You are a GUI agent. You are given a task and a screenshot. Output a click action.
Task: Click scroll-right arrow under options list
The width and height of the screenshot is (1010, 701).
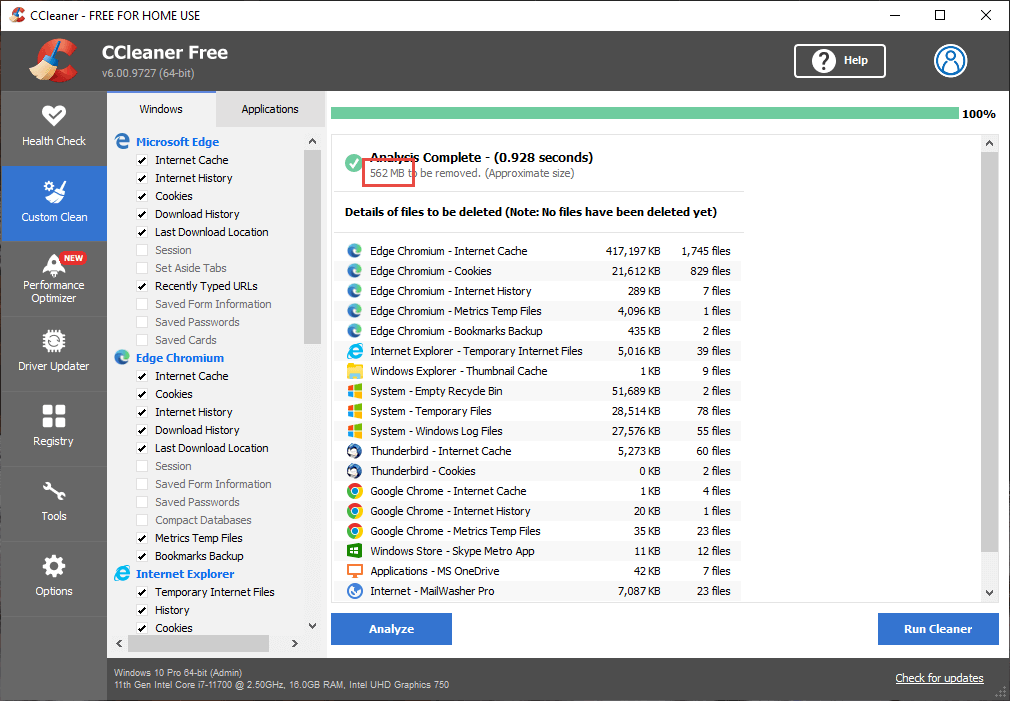(x=294, y=643)
